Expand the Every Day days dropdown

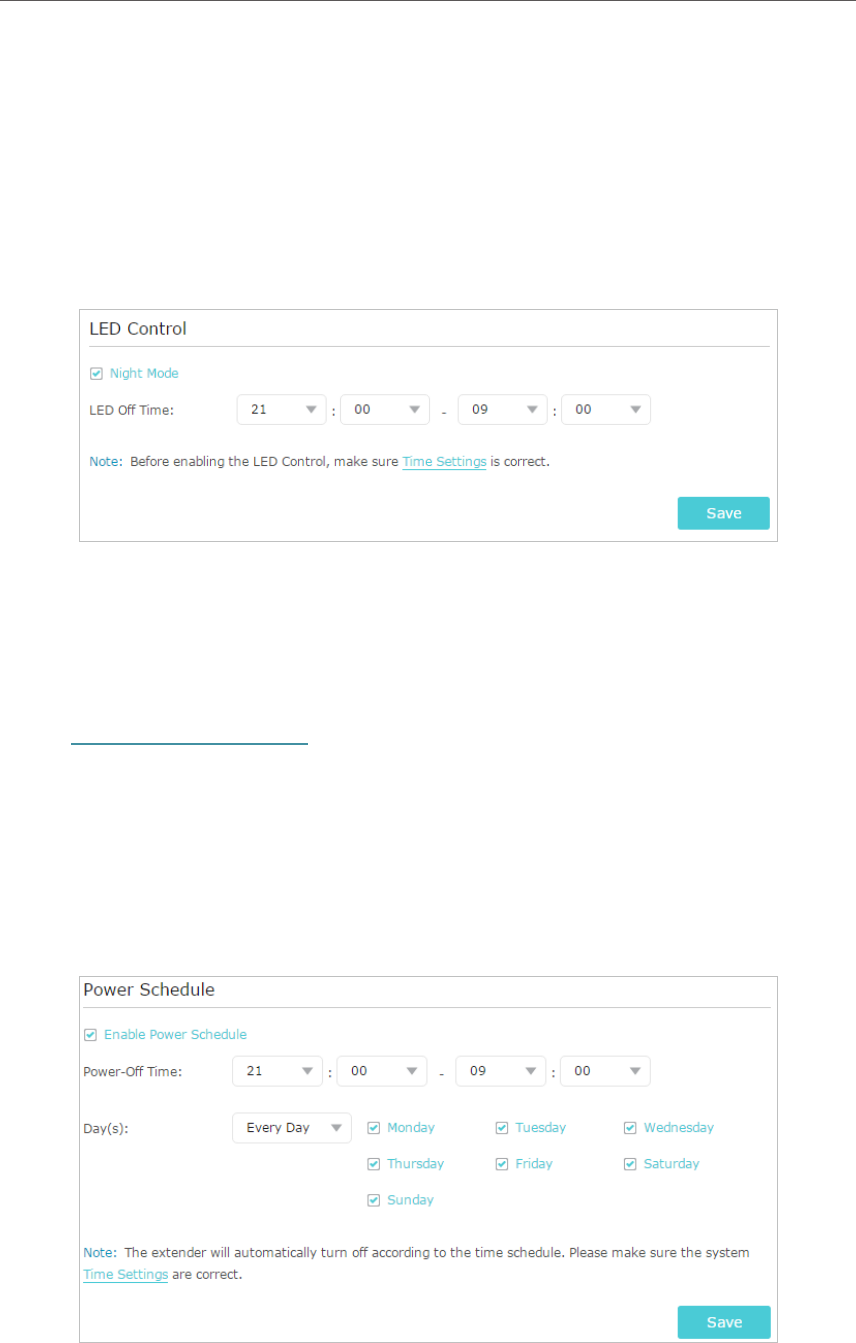pos(292,1127)
